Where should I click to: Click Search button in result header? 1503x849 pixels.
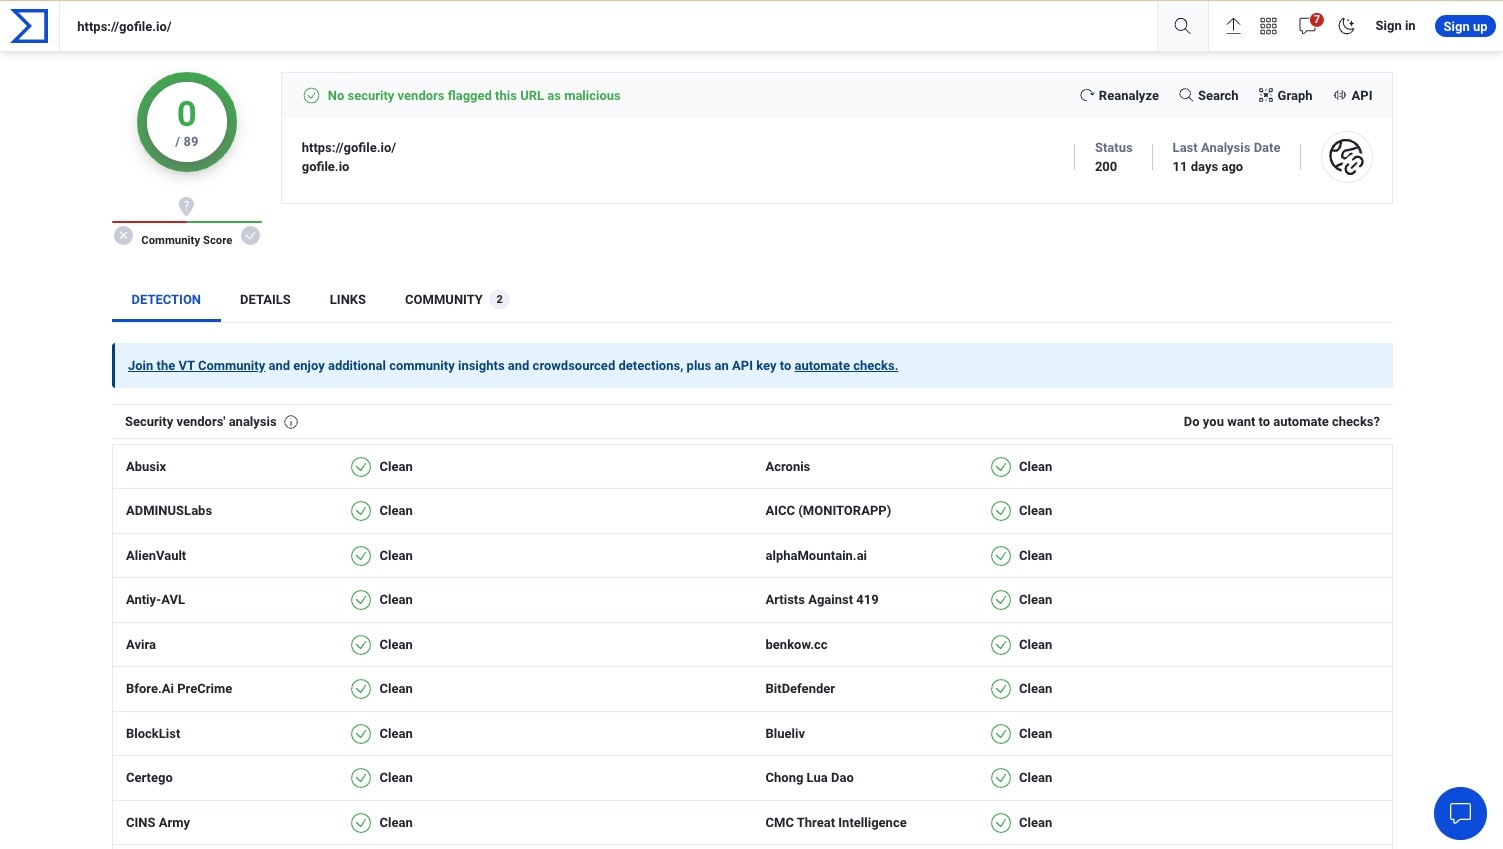tap(1208, 95)
